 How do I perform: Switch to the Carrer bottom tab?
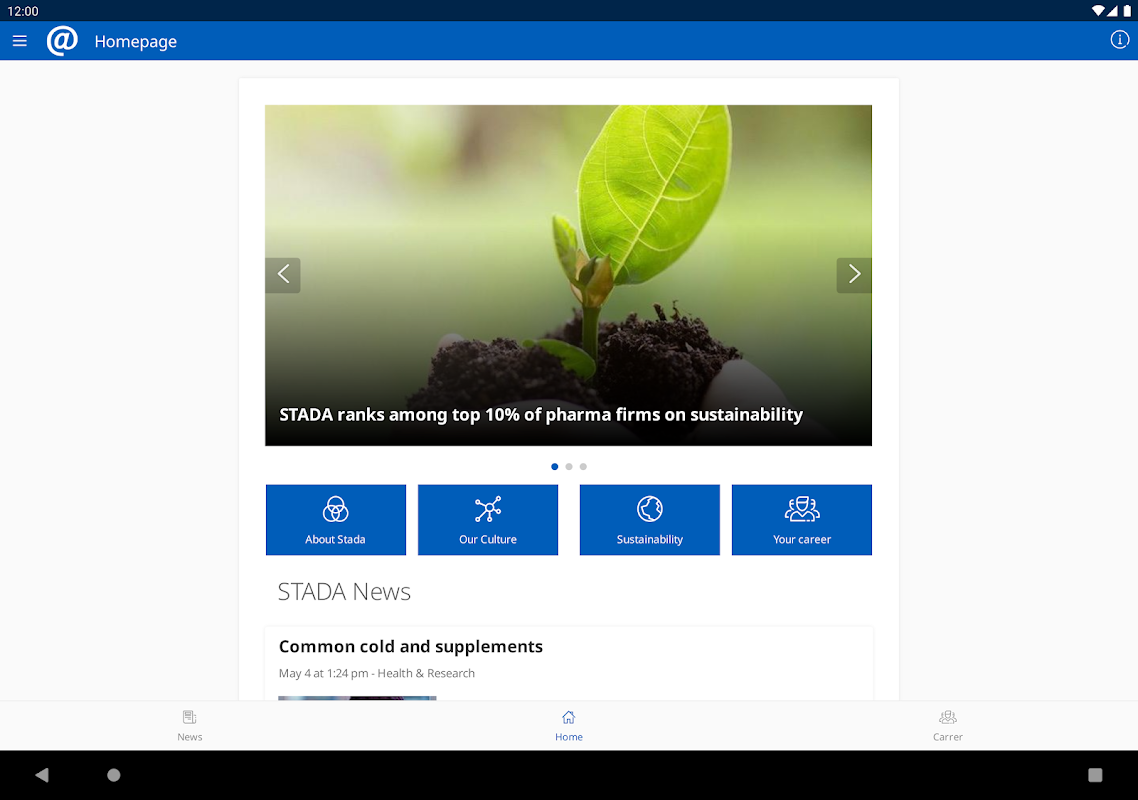948,725
